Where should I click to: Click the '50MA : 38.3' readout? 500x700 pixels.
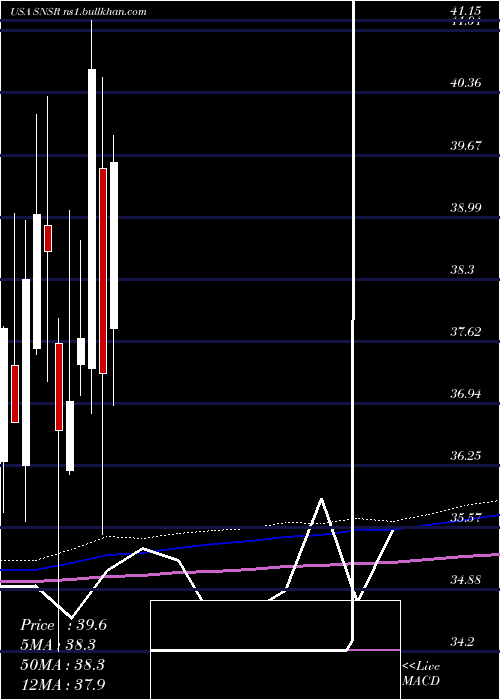point(62,664)
